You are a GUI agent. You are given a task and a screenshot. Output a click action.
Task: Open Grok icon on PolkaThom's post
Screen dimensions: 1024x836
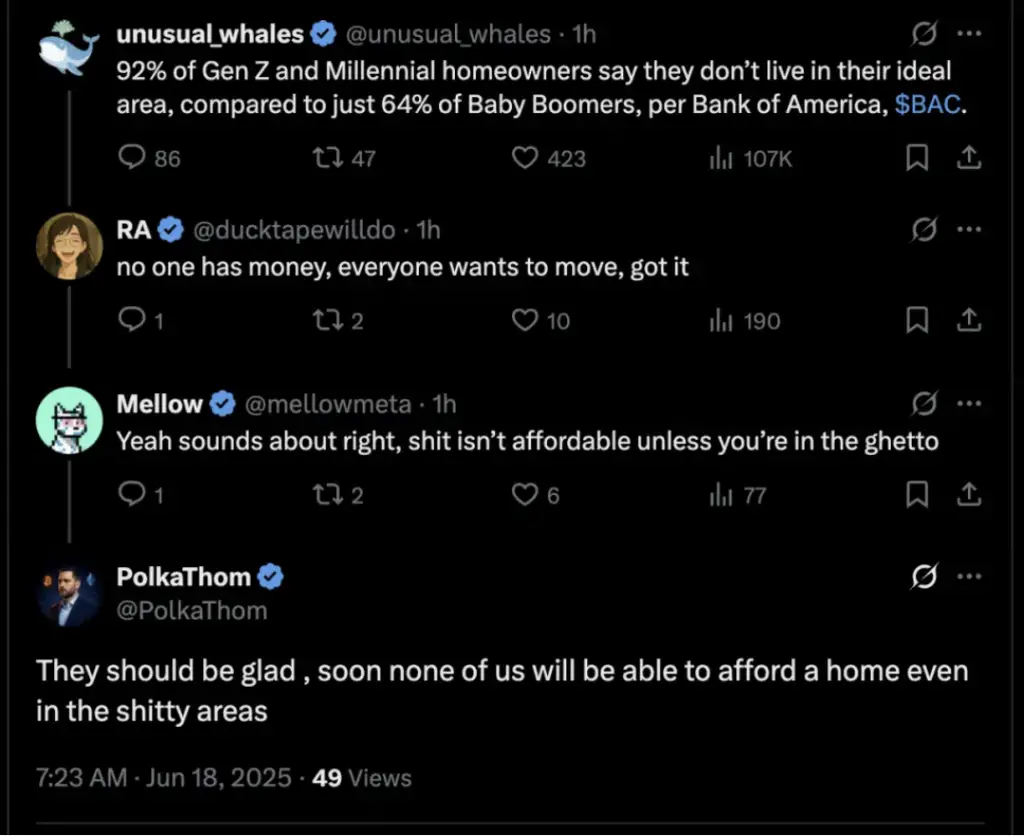coord(924,576)
